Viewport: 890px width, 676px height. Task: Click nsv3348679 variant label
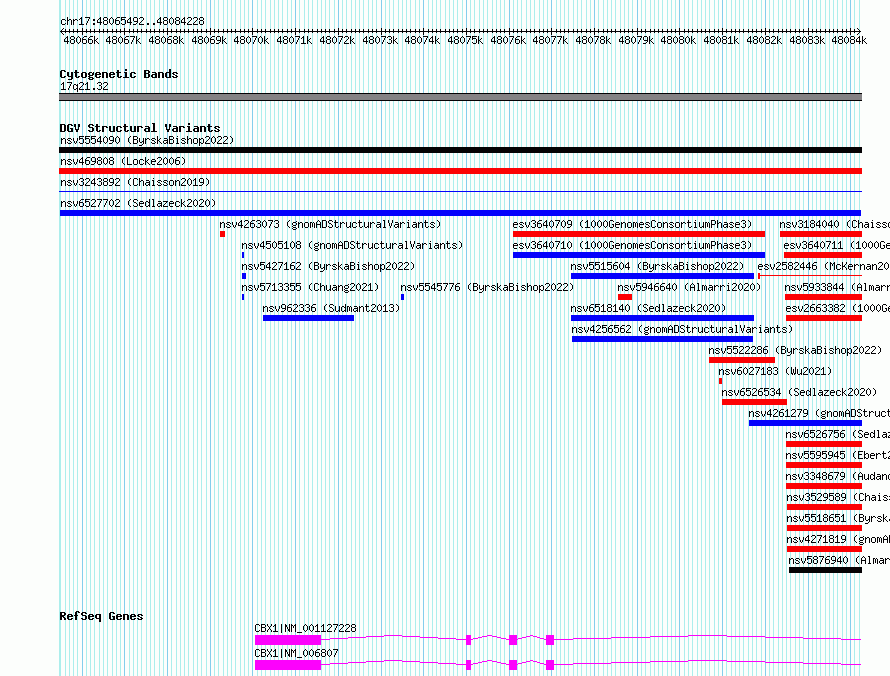coord(838,476)
